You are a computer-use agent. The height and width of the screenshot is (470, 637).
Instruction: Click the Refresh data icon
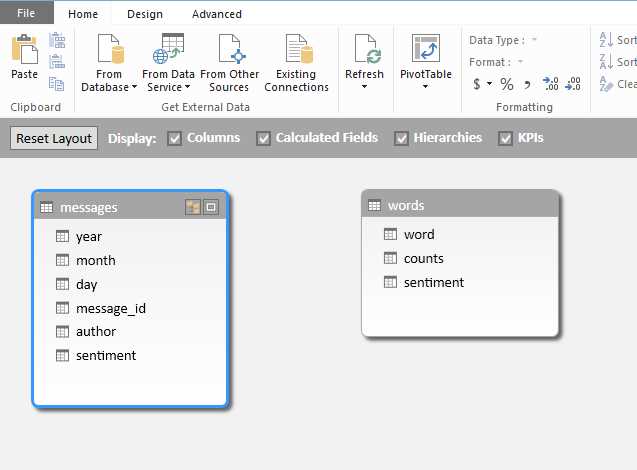click(368, 49)
